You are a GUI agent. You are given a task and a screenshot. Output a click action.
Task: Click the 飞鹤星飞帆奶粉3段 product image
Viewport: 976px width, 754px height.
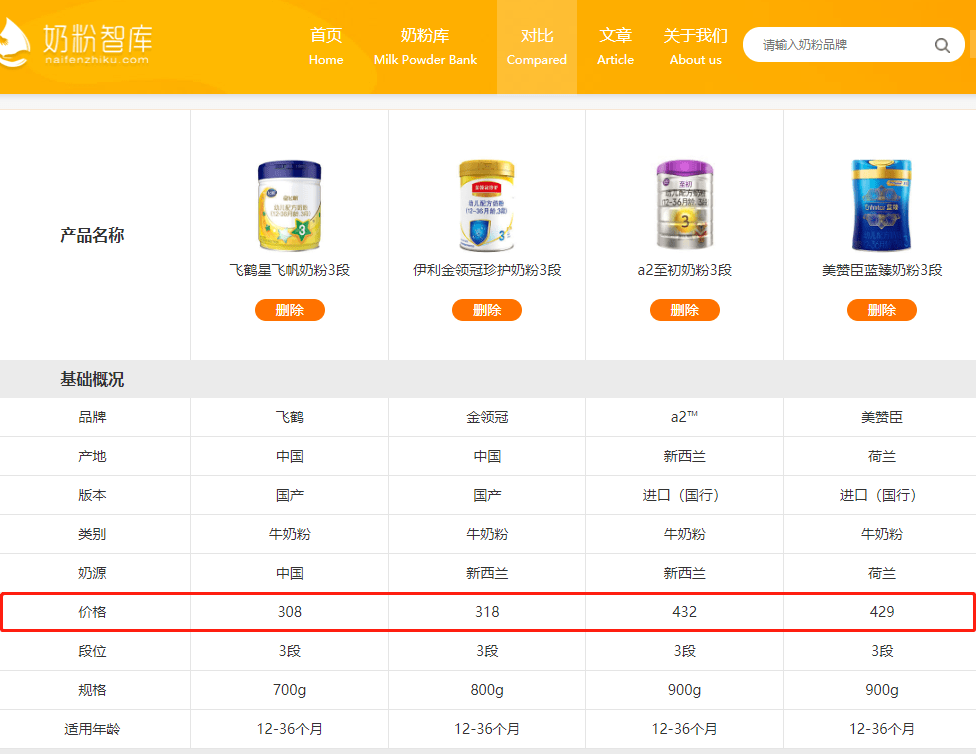coord(289,205)
